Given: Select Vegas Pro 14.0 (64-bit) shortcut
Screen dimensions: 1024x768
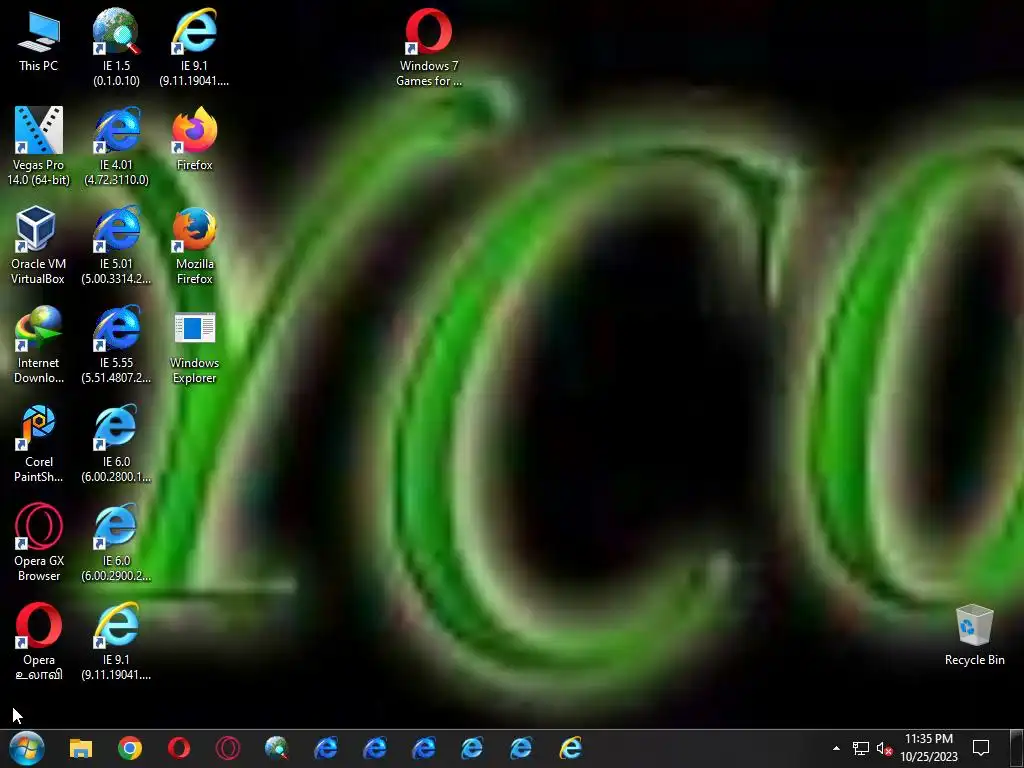Looking at the screenshot, I should tap(39, 146).
